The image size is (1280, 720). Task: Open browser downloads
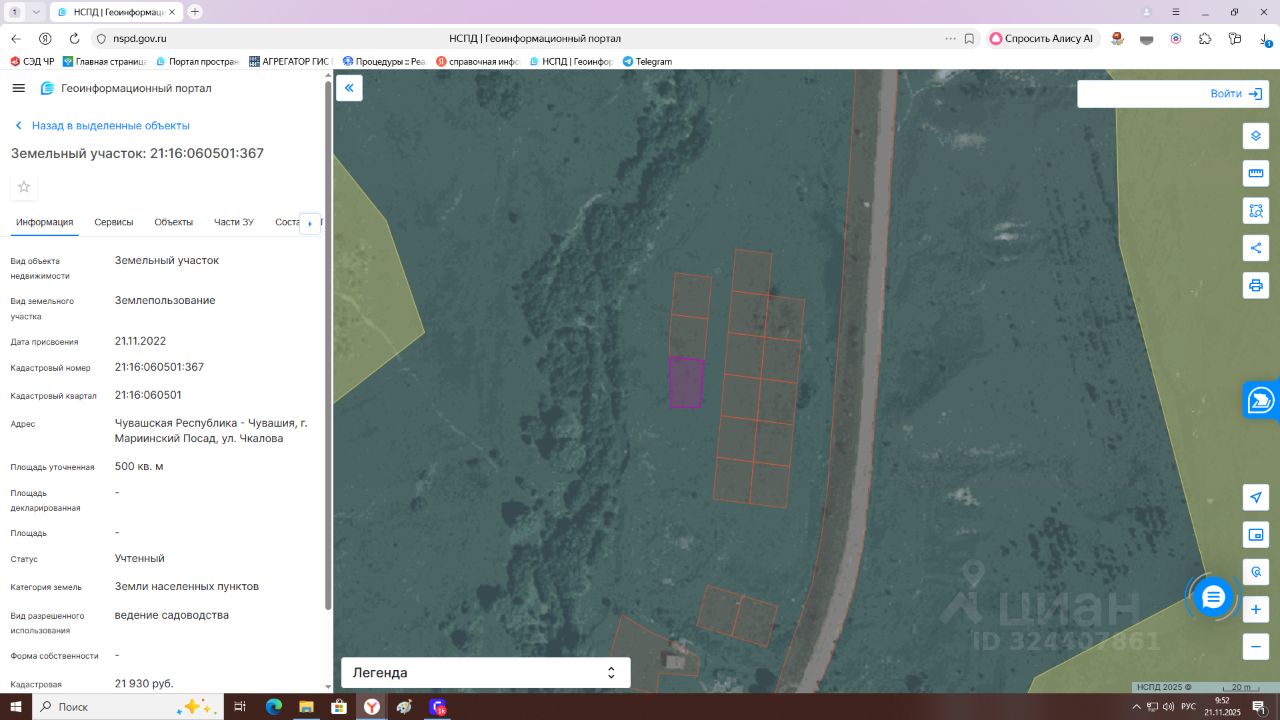(1265, 38)
